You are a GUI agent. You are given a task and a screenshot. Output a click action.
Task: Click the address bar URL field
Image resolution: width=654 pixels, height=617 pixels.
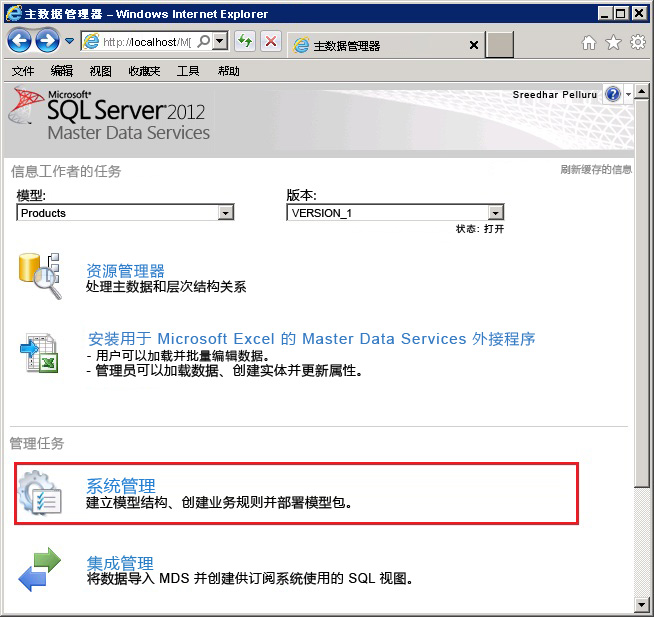140,42
